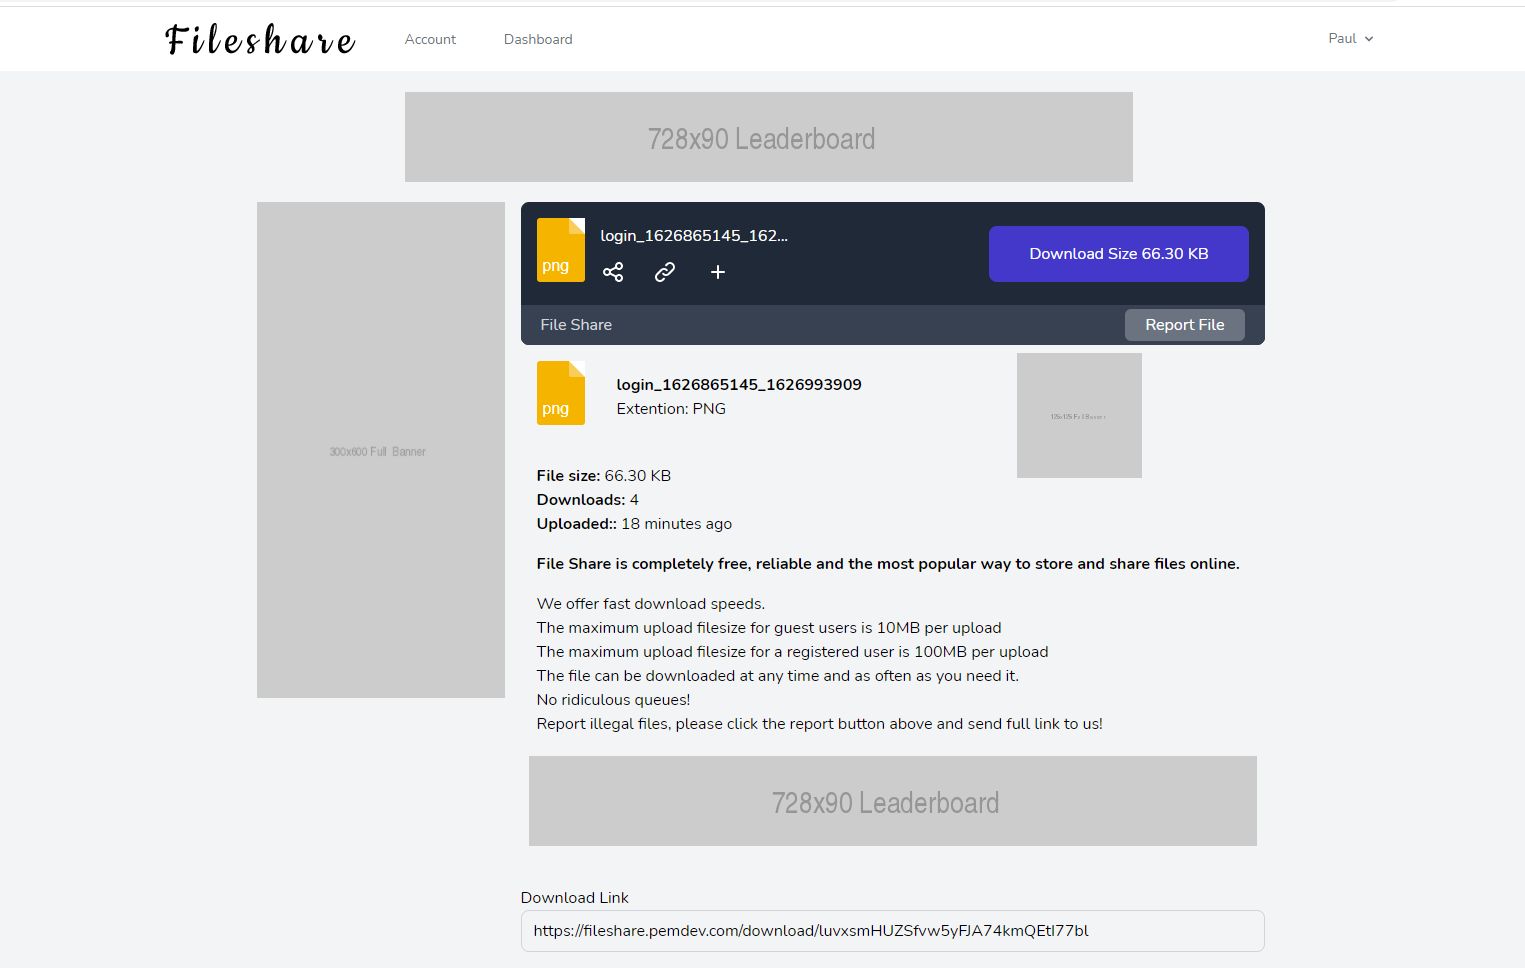The image size is (1525, 968).
Task: Click the full filename login_1626865145_1626993909
Action: click(739, 385)
